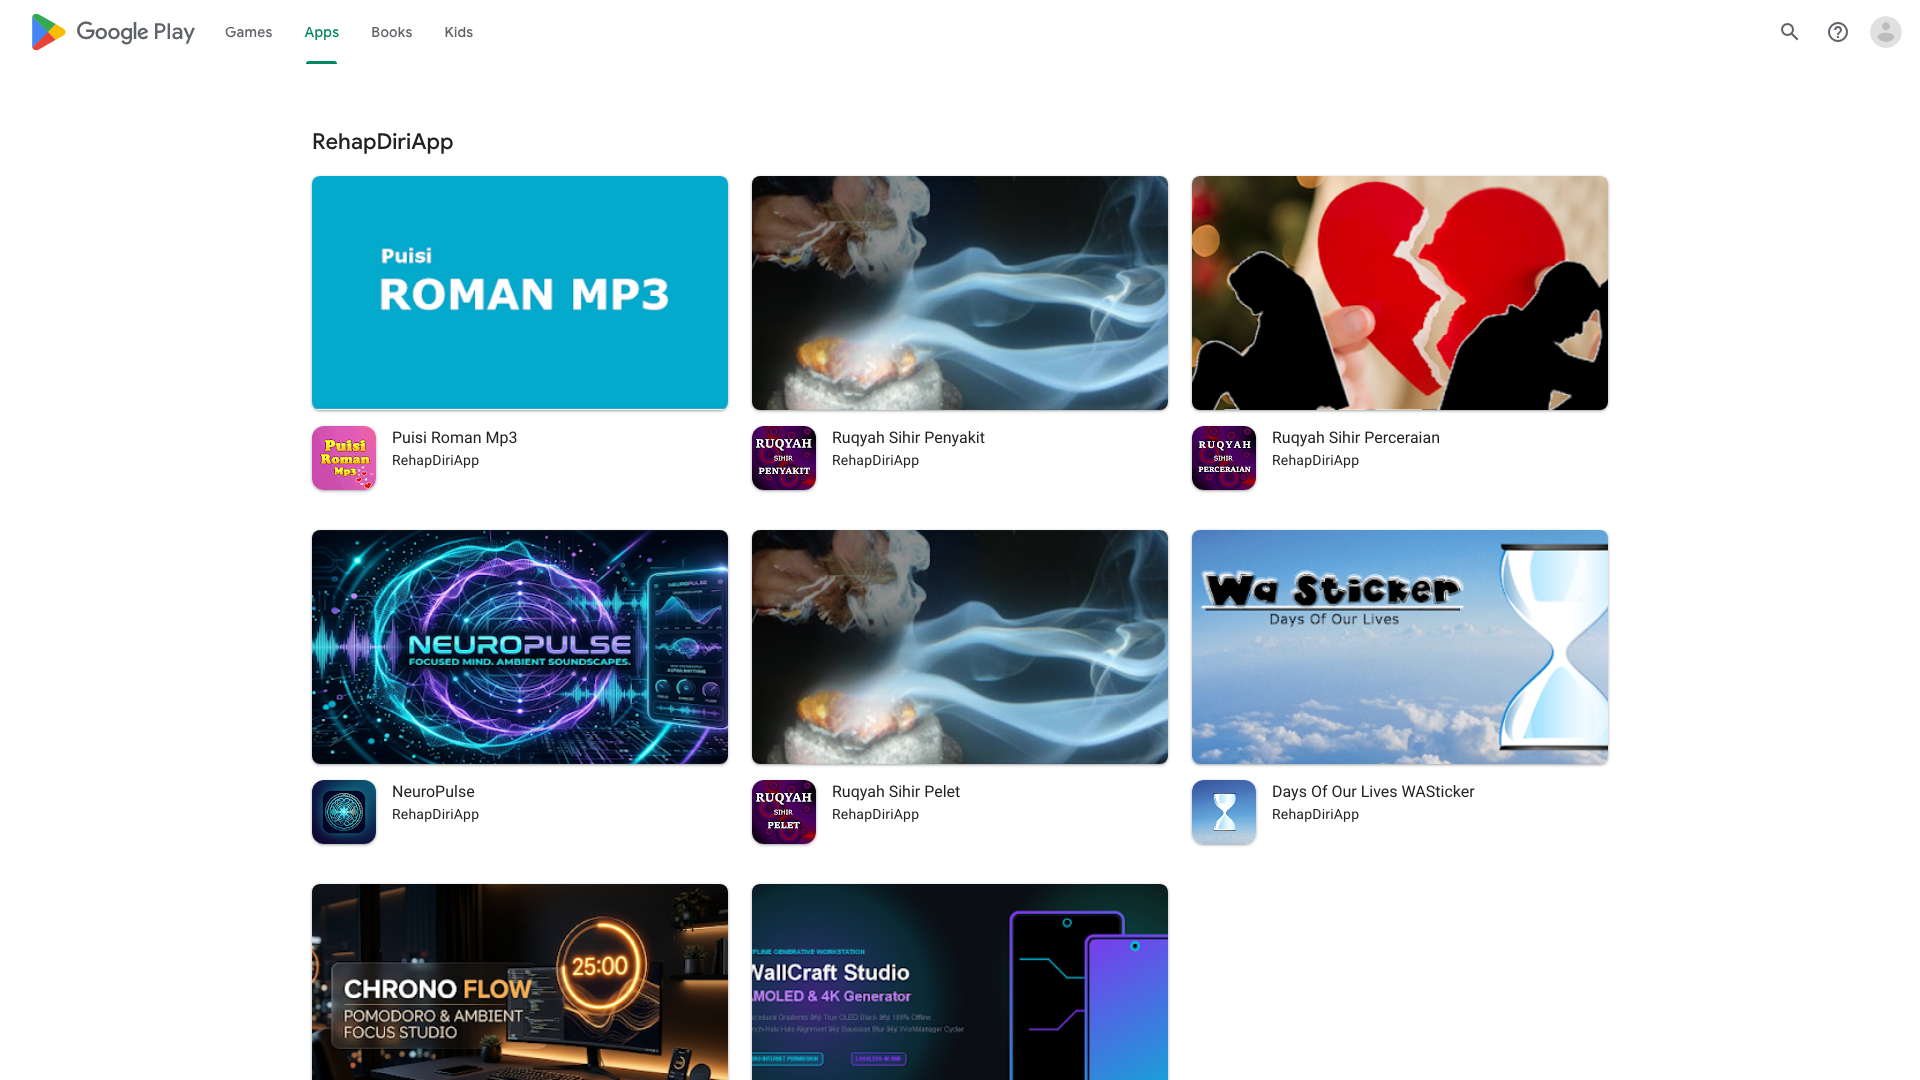Click RehapDiriApp under Puisi Roman Mp3
This screenshot has width=1920, height=1080.
pyautogui.click(x=436, y=461)
